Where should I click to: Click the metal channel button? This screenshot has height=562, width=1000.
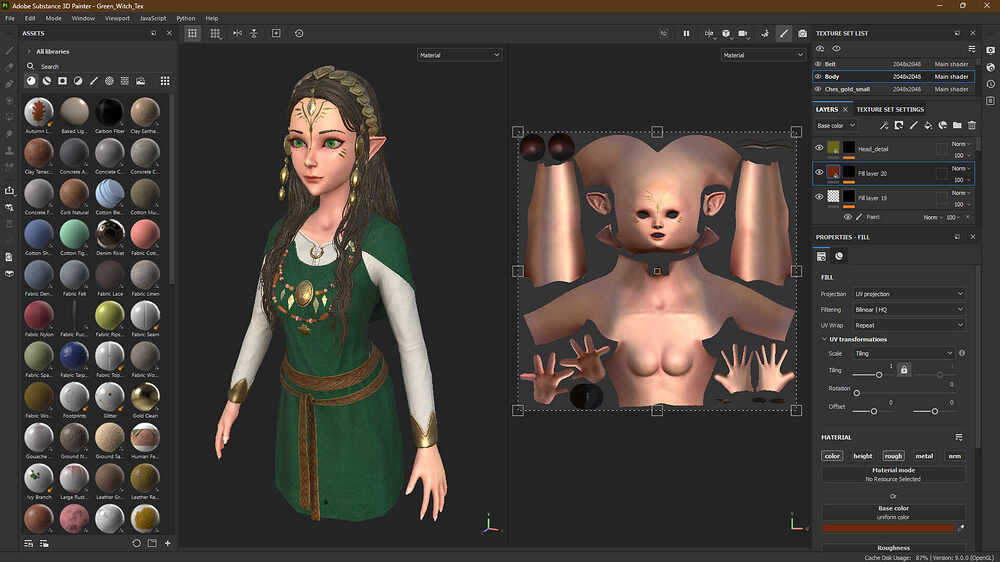point(924,456)
